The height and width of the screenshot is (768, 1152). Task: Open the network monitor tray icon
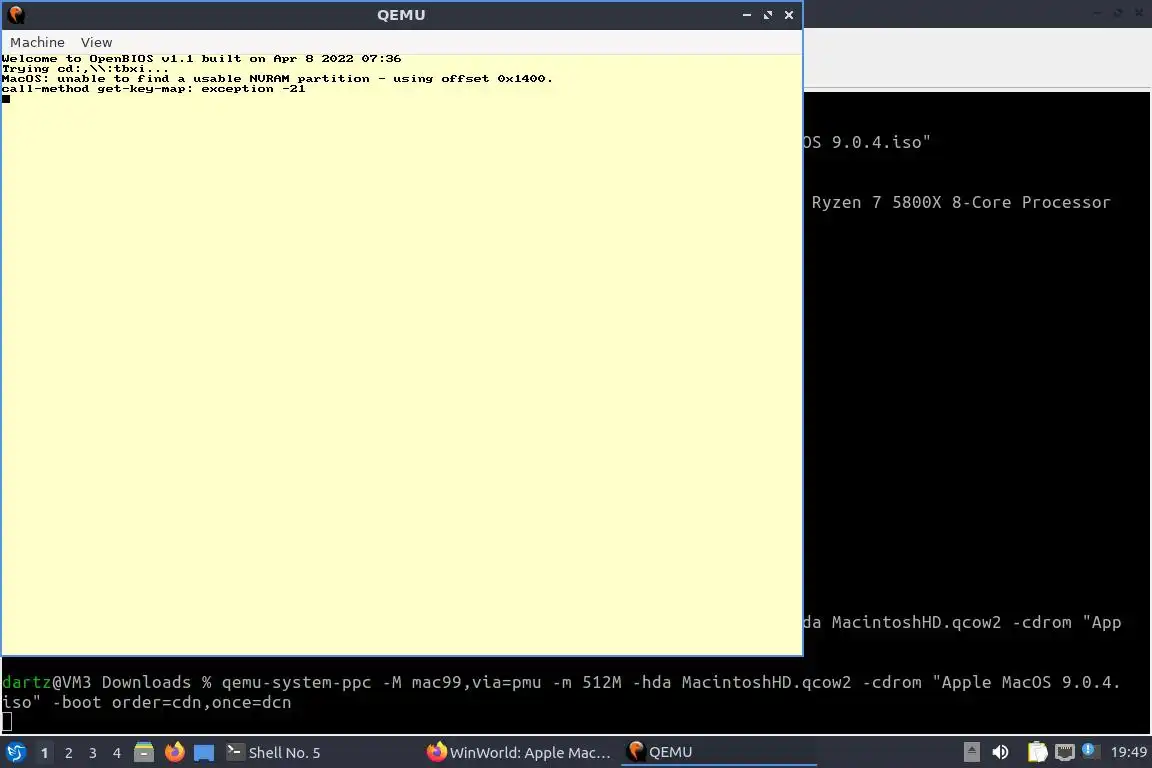[1065, 752]
